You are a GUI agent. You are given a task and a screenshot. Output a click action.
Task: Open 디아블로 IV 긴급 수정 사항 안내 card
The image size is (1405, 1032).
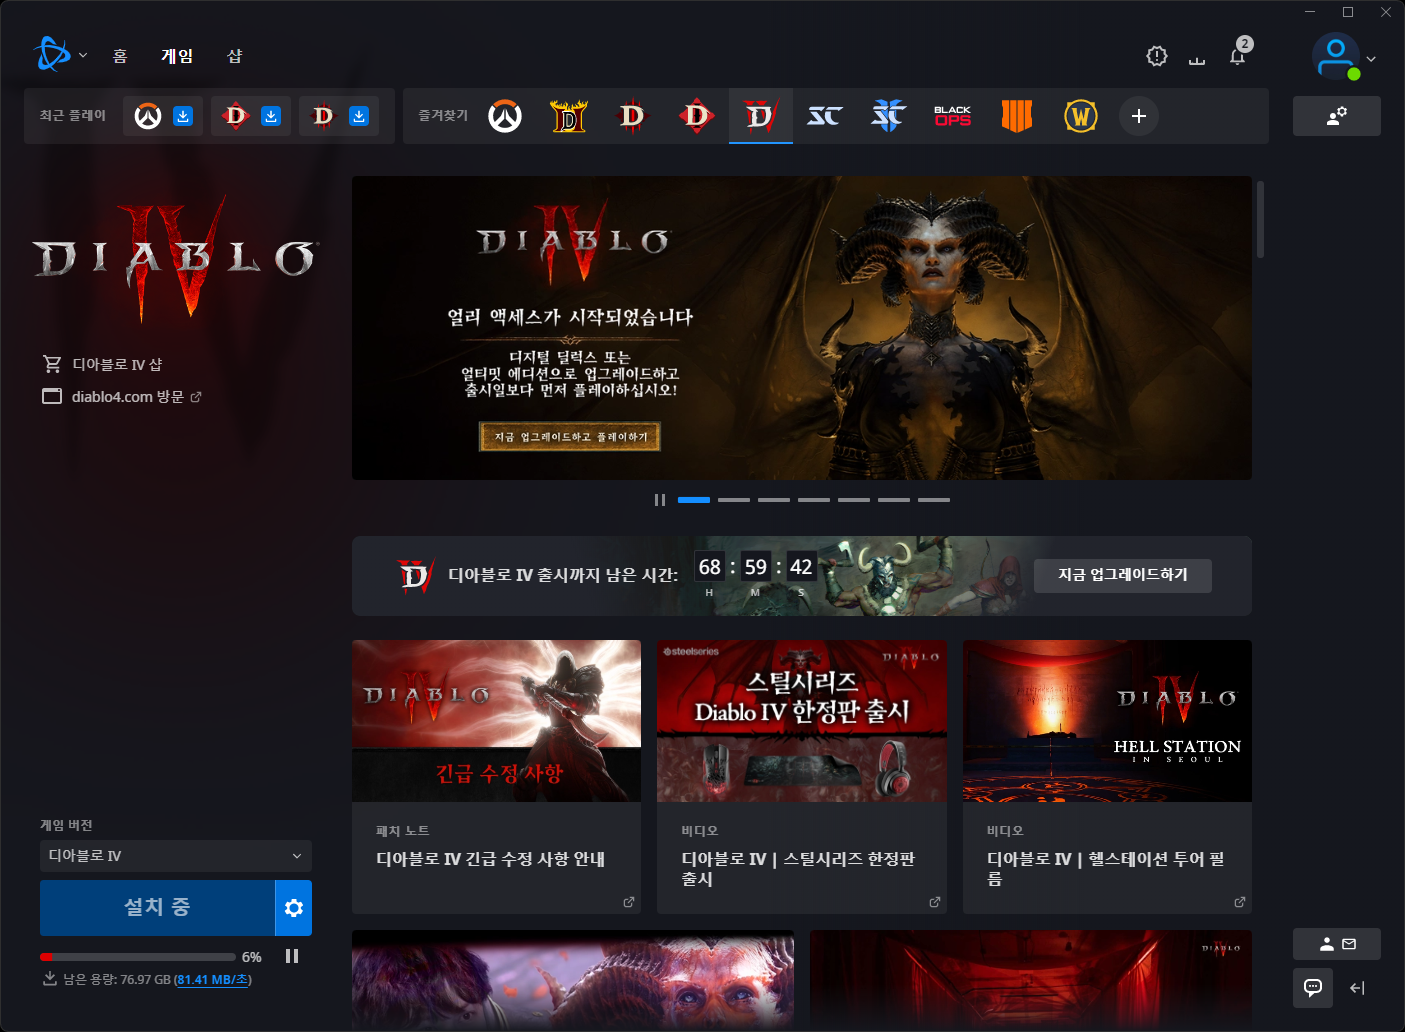click(497, 777)
